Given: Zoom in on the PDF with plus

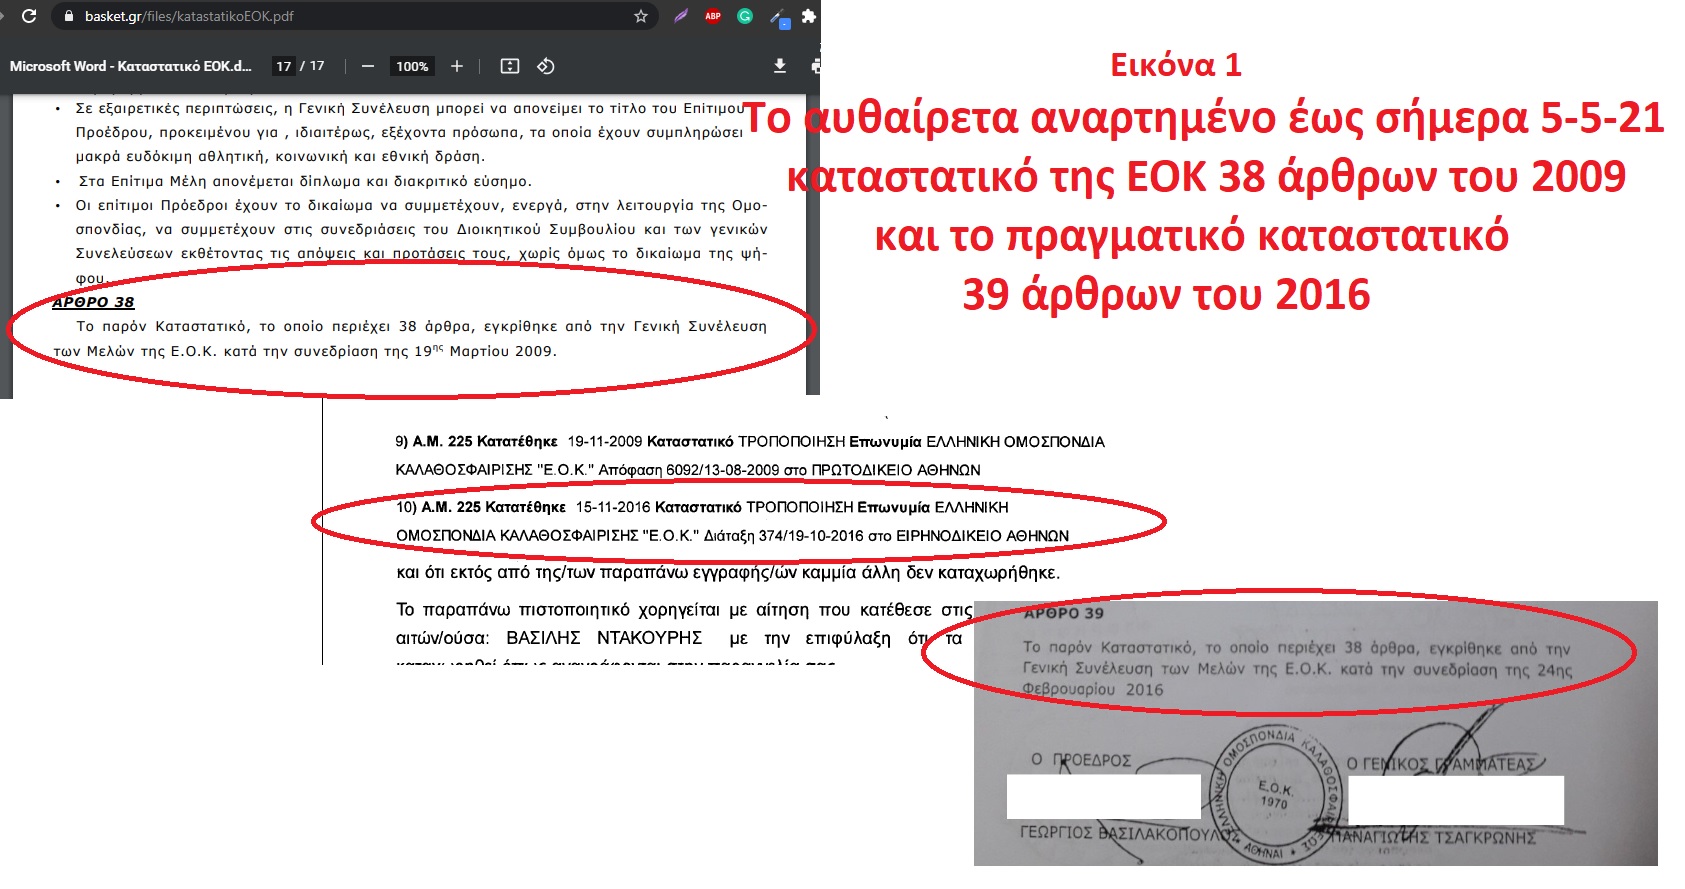Looking at the screenshot, I should pos(457,66).
